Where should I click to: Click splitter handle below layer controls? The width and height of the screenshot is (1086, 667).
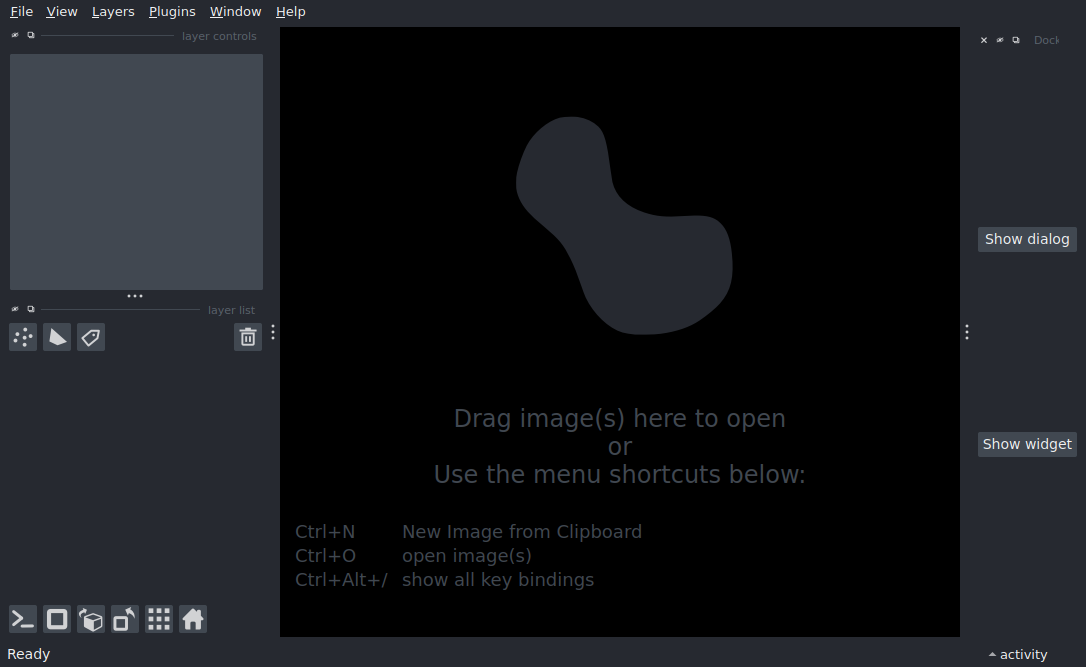135,296
